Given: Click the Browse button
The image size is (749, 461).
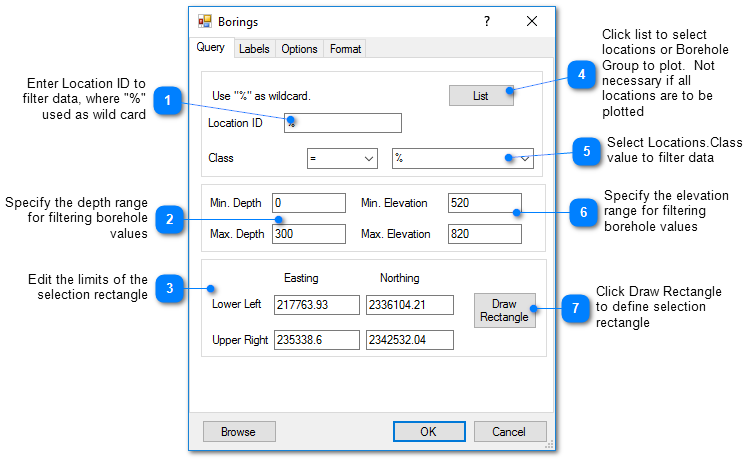Looking at the screenshot, I should tap(239, 432).
